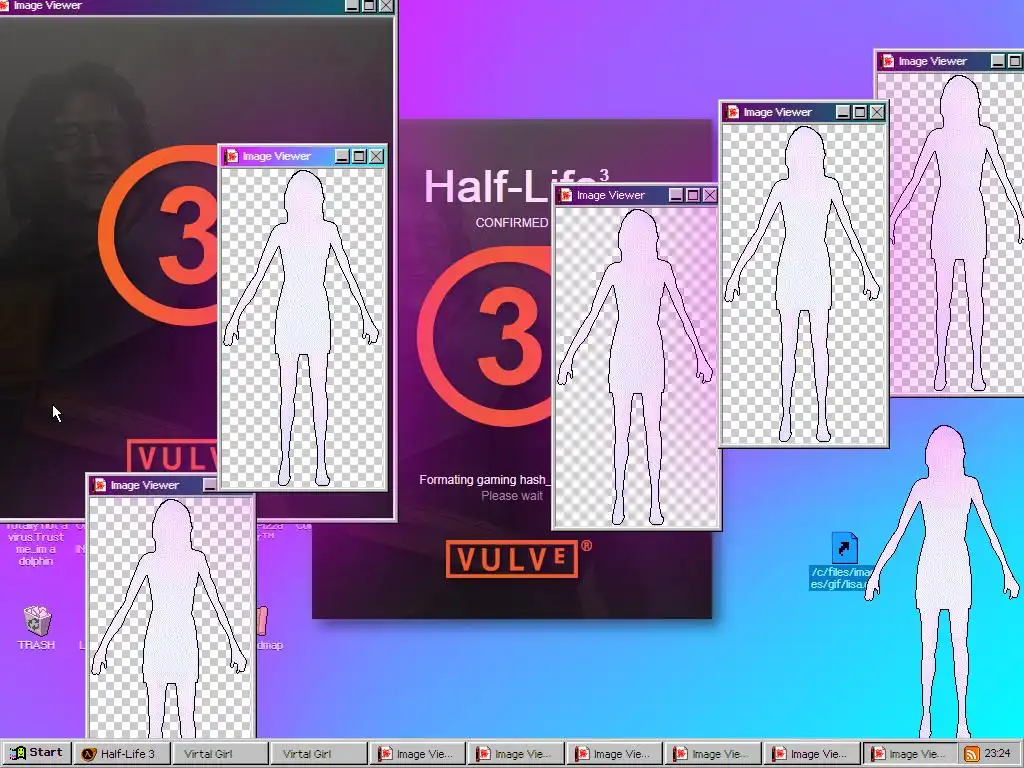Screen dimensions: 1024x768
Task: Click the app icon of the large dark Image Viewer
Action: tap(4, 5)
